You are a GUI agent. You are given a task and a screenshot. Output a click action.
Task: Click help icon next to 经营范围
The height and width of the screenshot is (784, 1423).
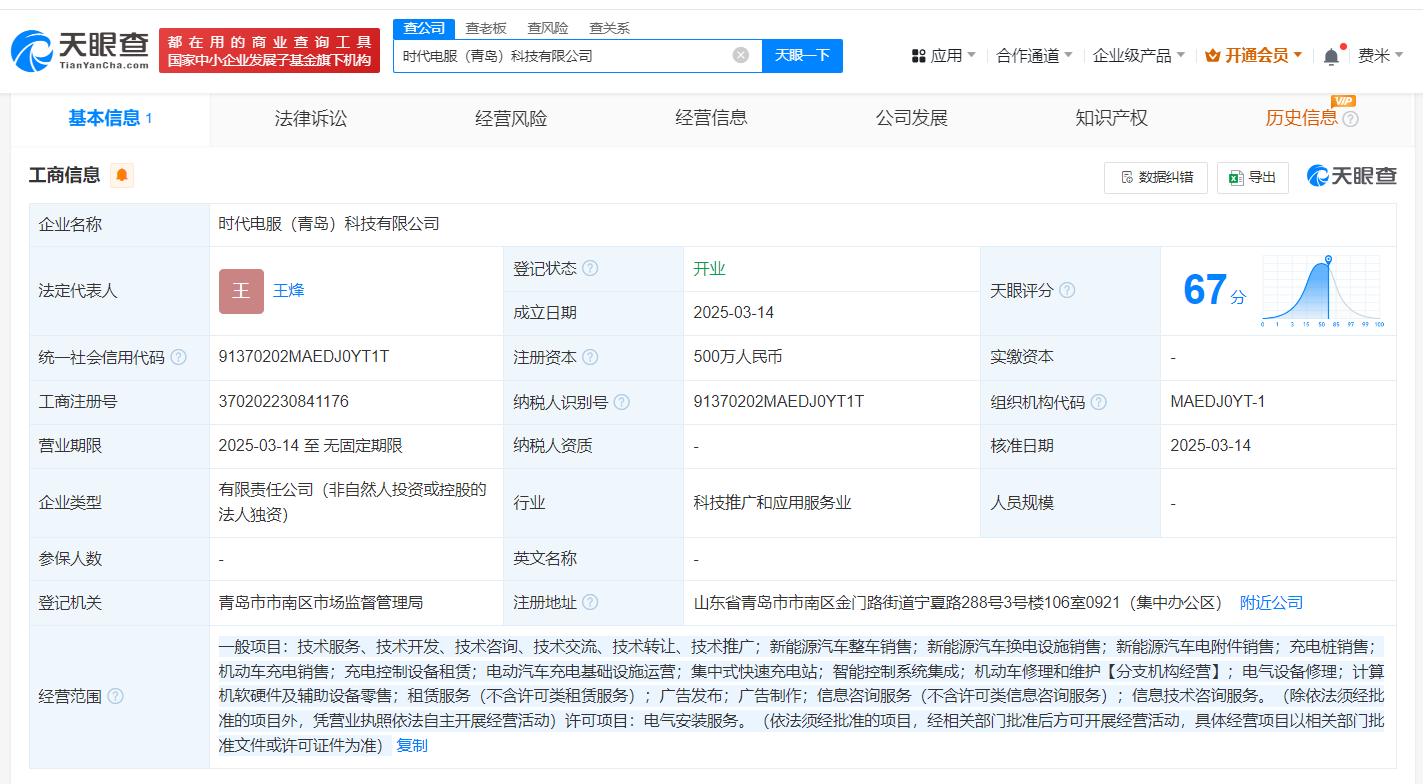pyautogui.click(x=115, y=696)
